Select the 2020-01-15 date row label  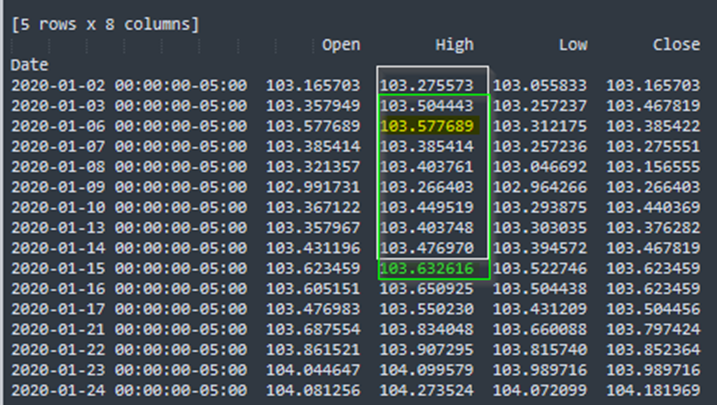(129, 269)
